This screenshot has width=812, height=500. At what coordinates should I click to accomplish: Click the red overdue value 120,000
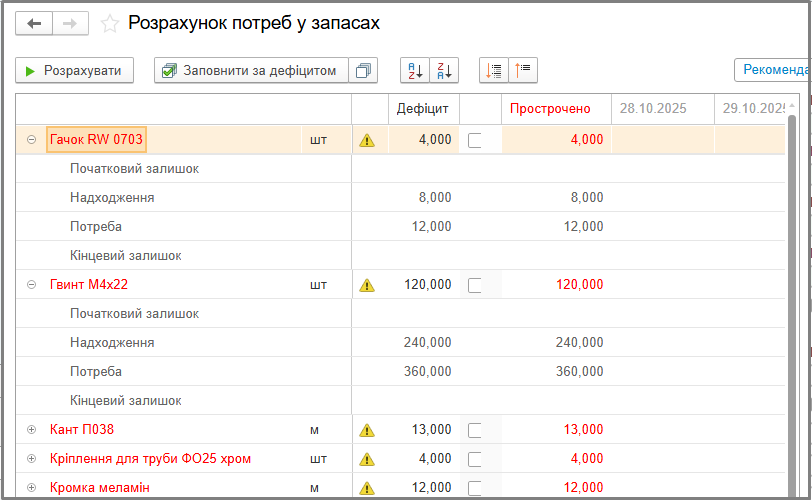coord(579,285)
